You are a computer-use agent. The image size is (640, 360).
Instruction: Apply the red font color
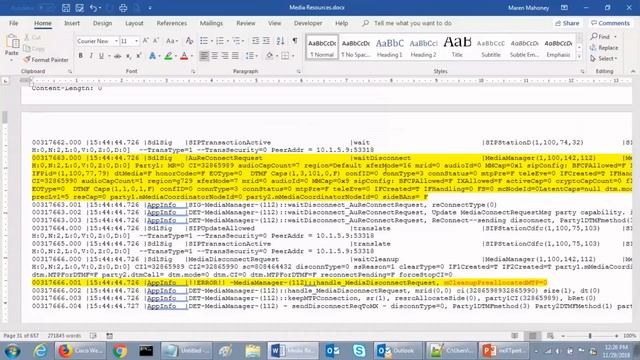[x=184, y=56]
